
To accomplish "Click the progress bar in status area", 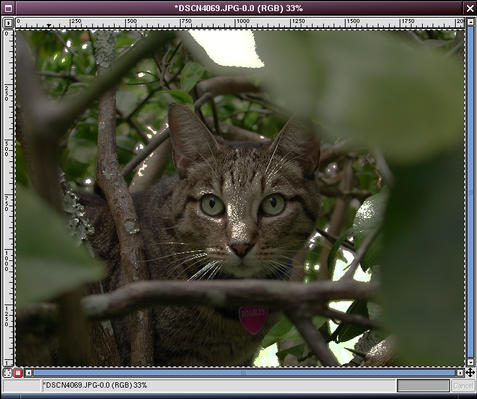I will 423,386.
